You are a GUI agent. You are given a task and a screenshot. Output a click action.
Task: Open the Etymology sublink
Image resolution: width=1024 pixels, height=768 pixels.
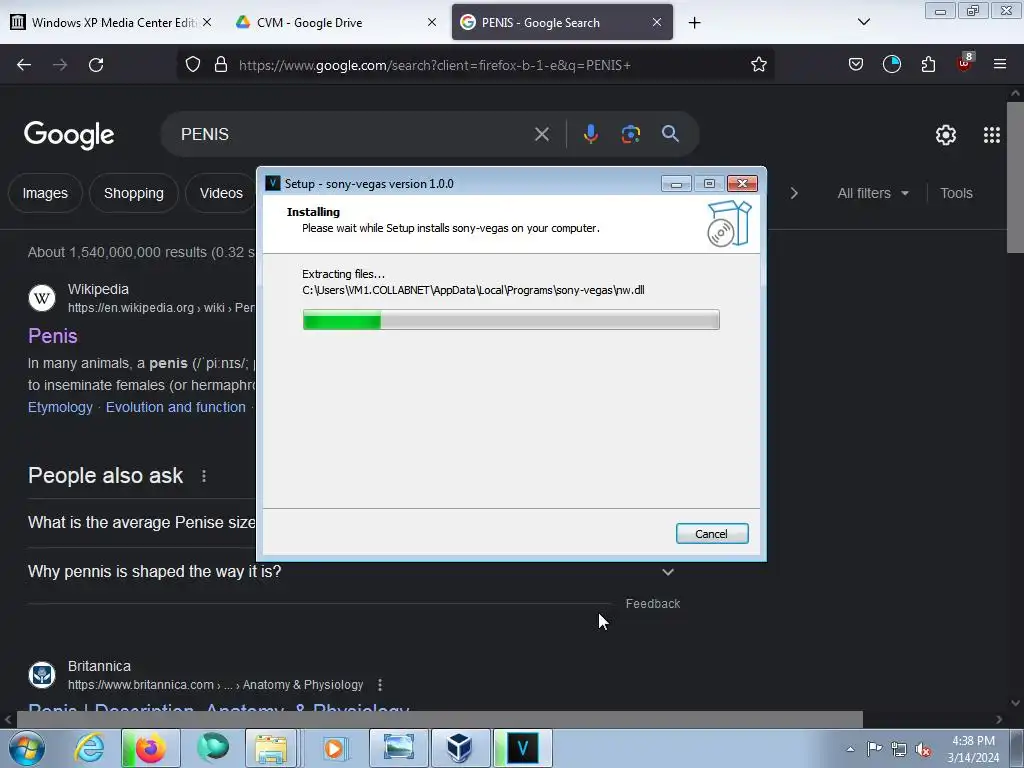point(60,408)
